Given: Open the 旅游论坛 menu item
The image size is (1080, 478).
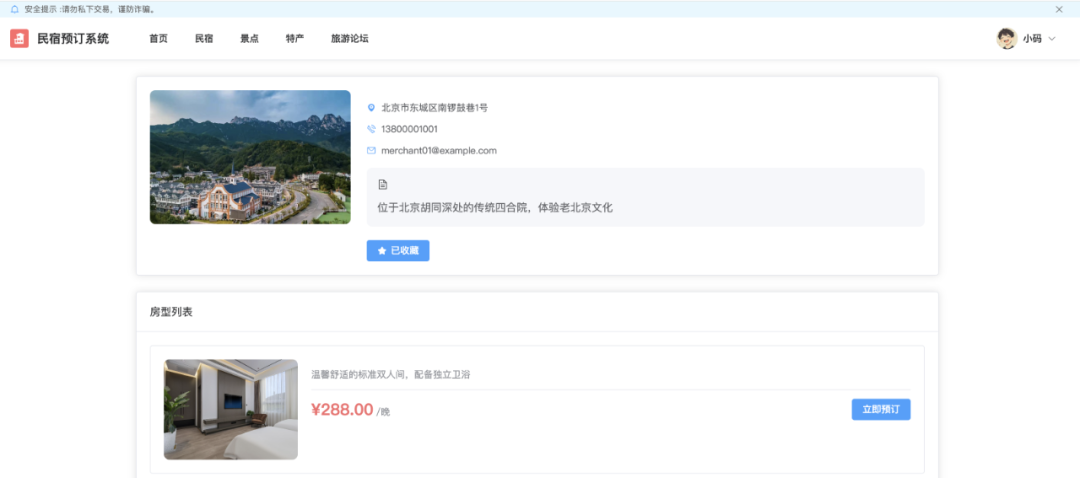Looking at the screenshot, I should coord(350,39).
